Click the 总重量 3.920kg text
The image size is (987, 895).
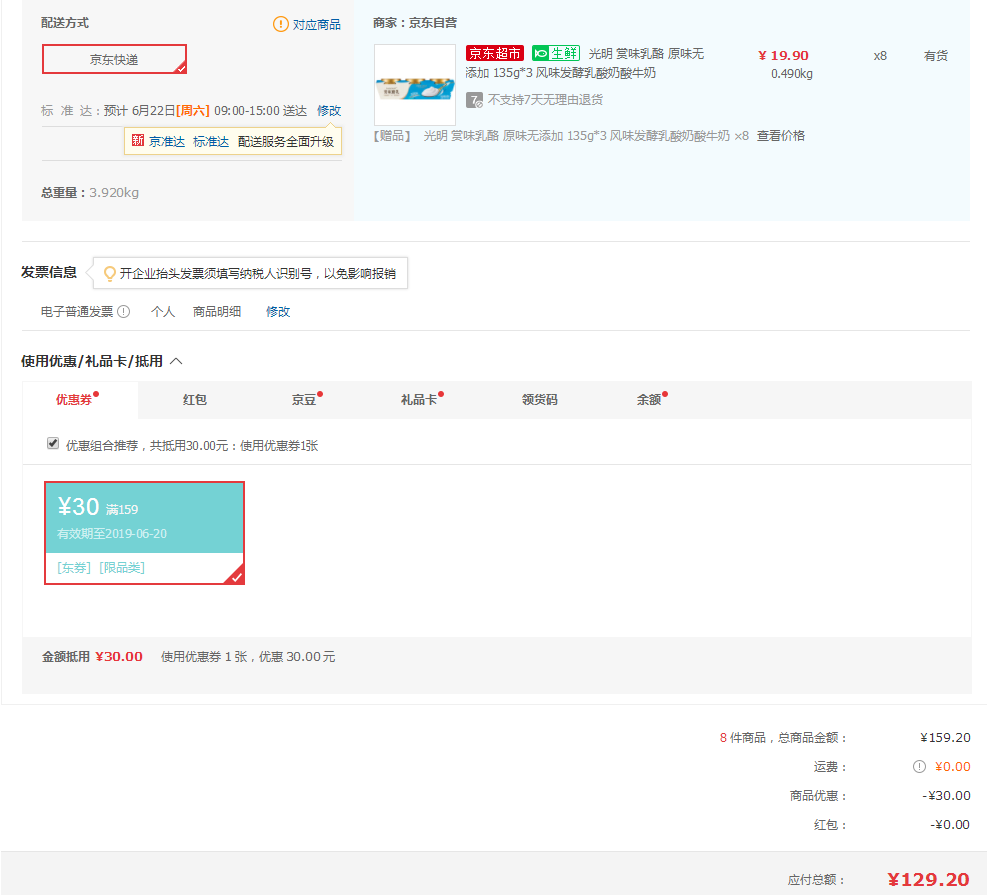pyautogui.click(x=90, y=193)
